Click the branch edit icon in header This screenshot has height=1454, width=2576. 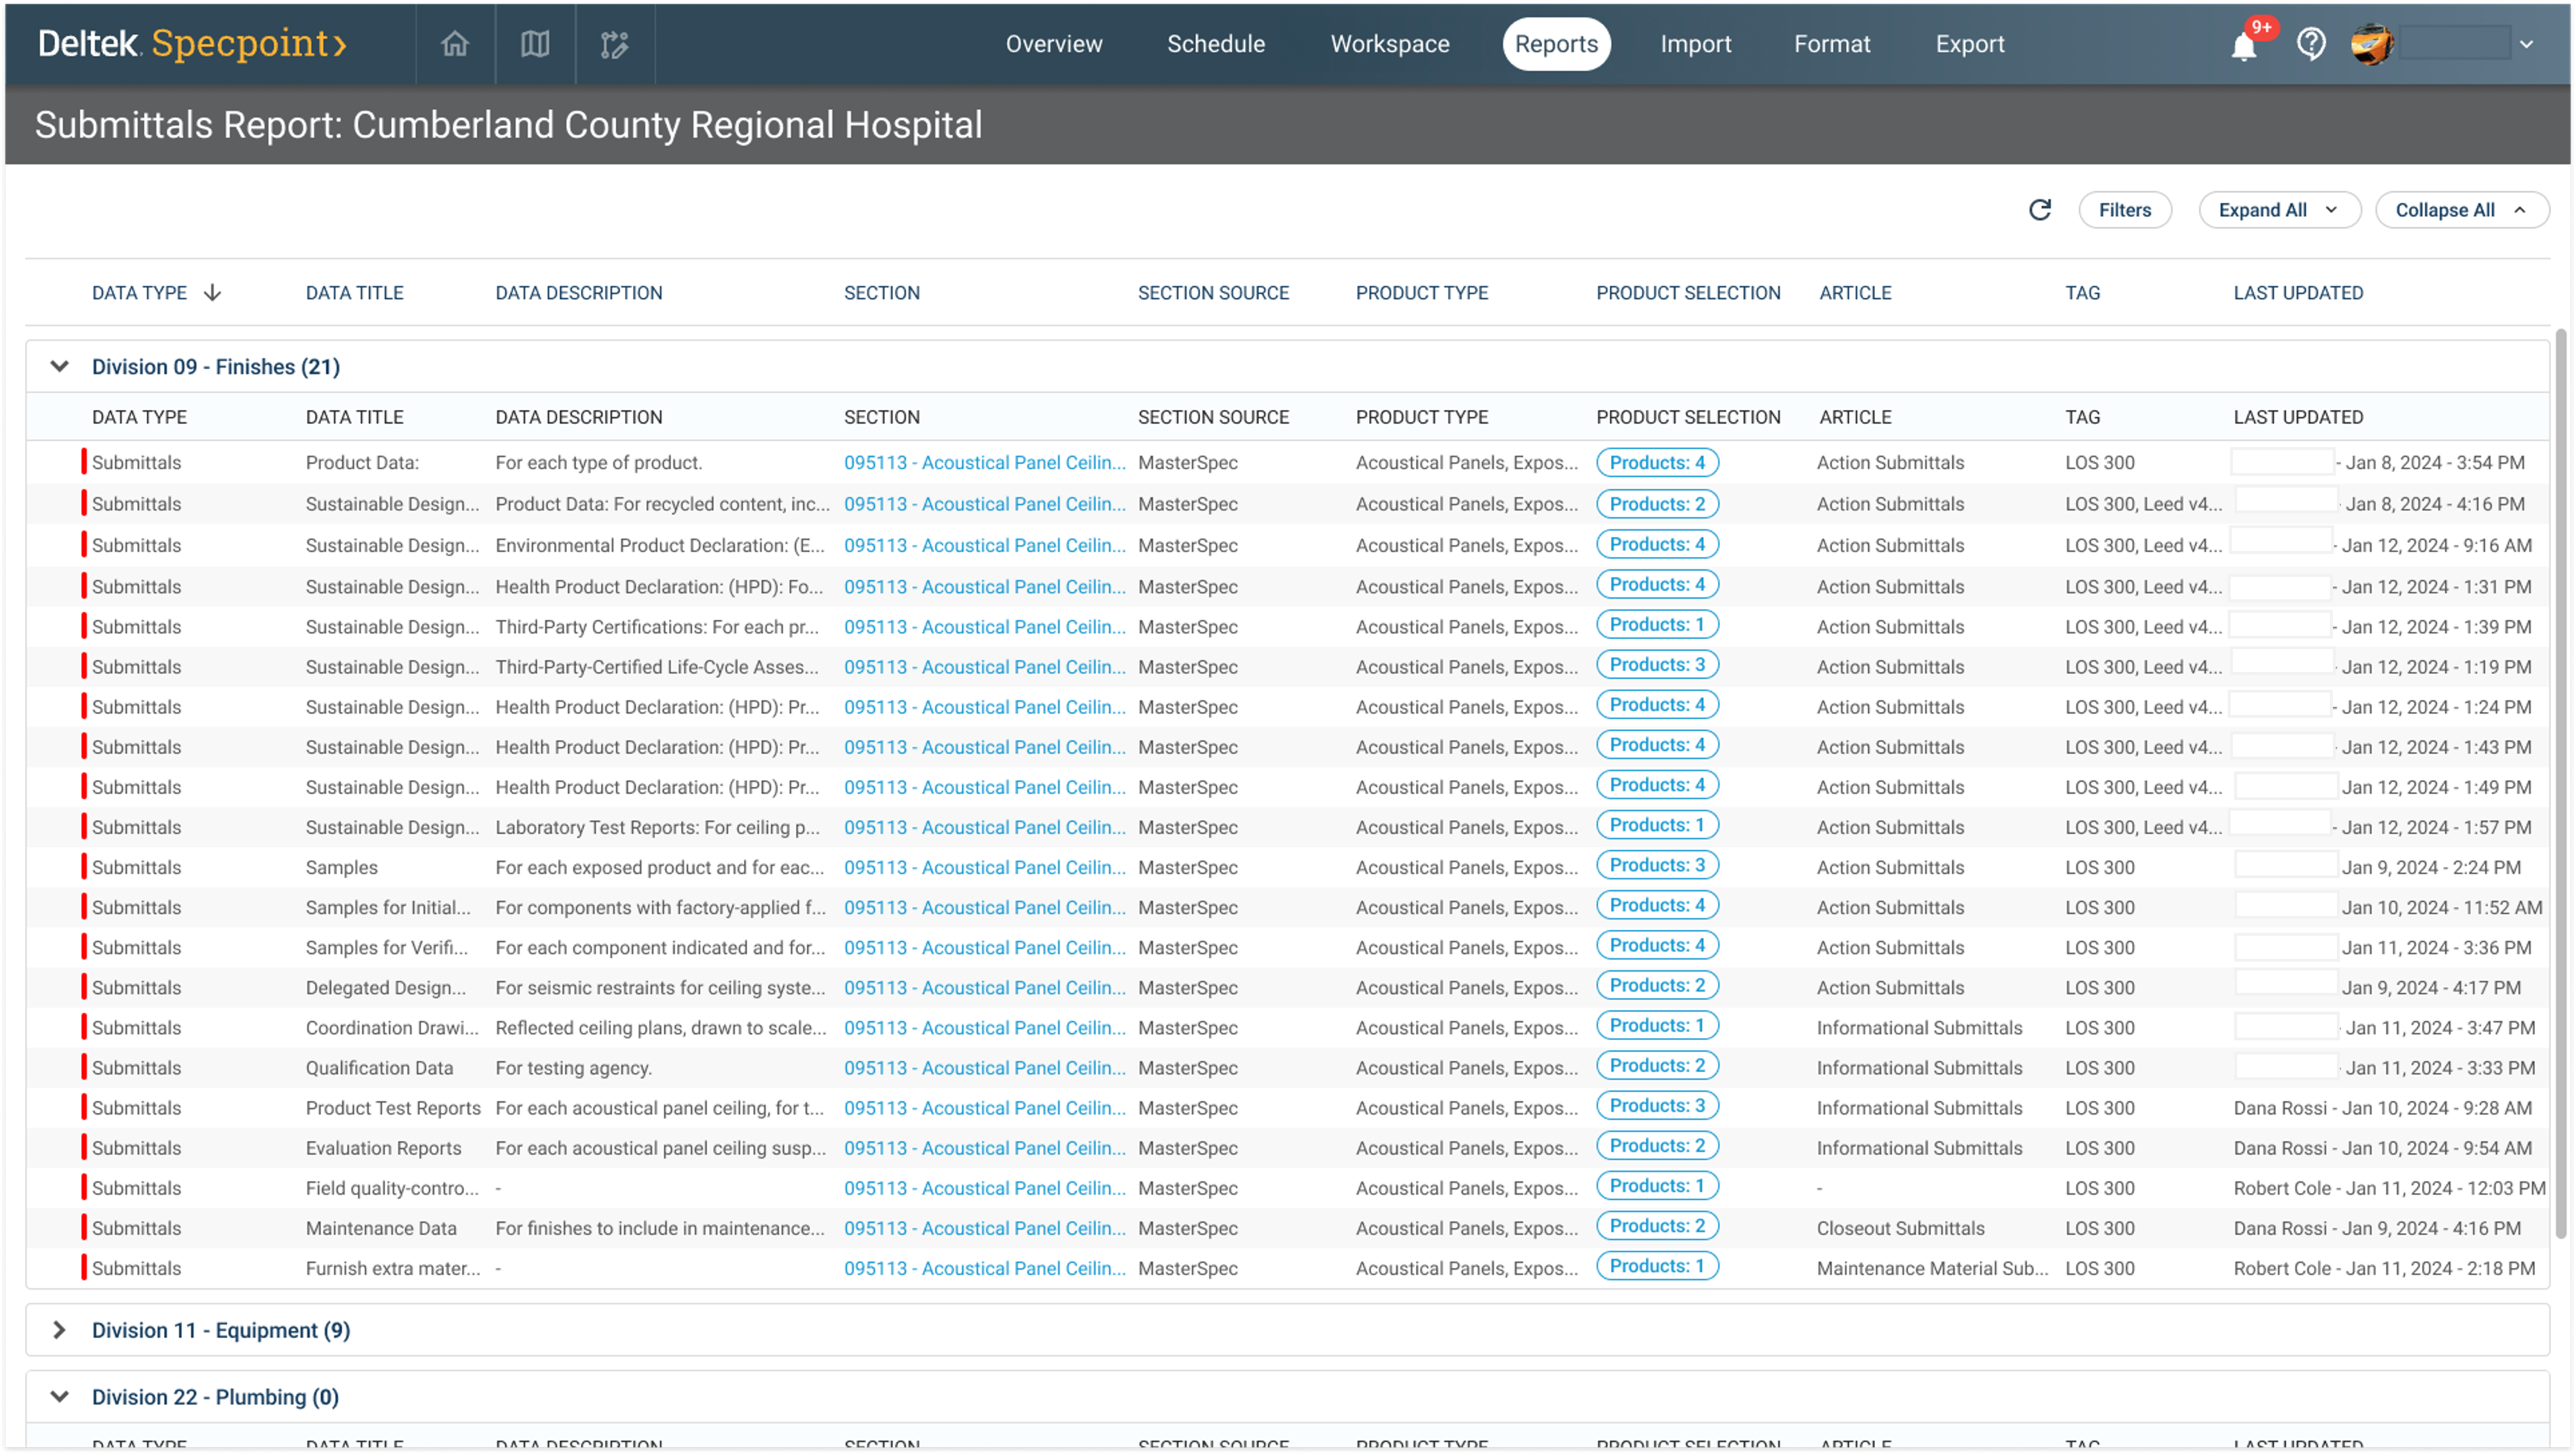(614, 44)
